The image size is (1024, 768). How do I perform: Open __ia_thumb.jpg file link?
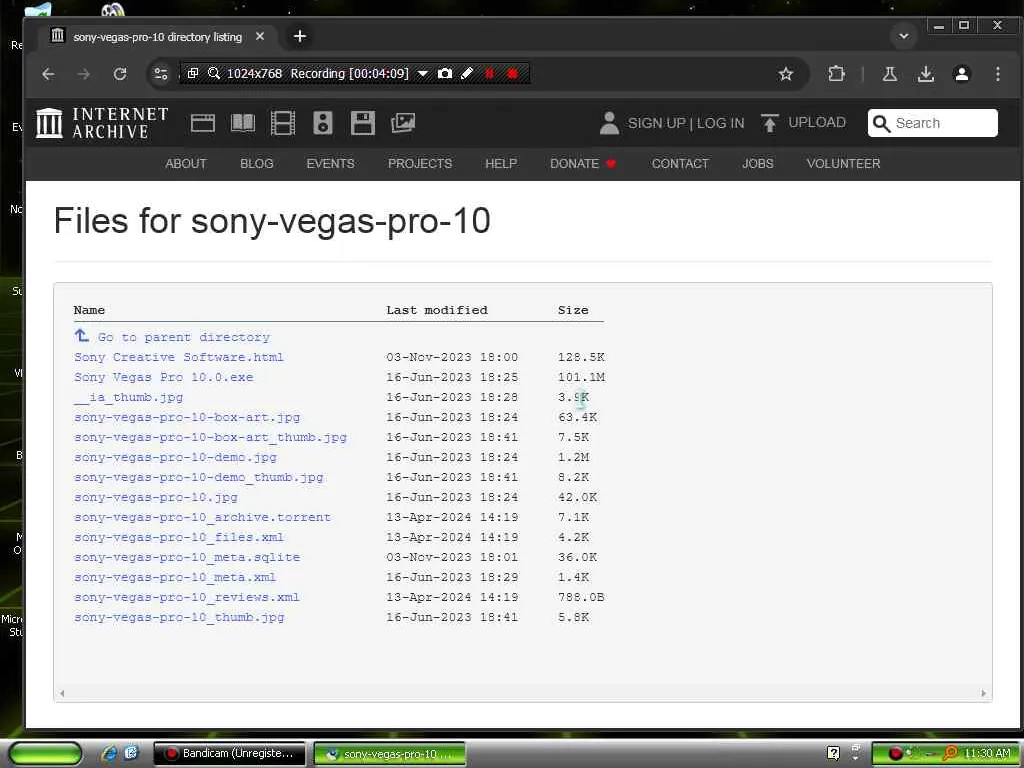coord(129,397)
